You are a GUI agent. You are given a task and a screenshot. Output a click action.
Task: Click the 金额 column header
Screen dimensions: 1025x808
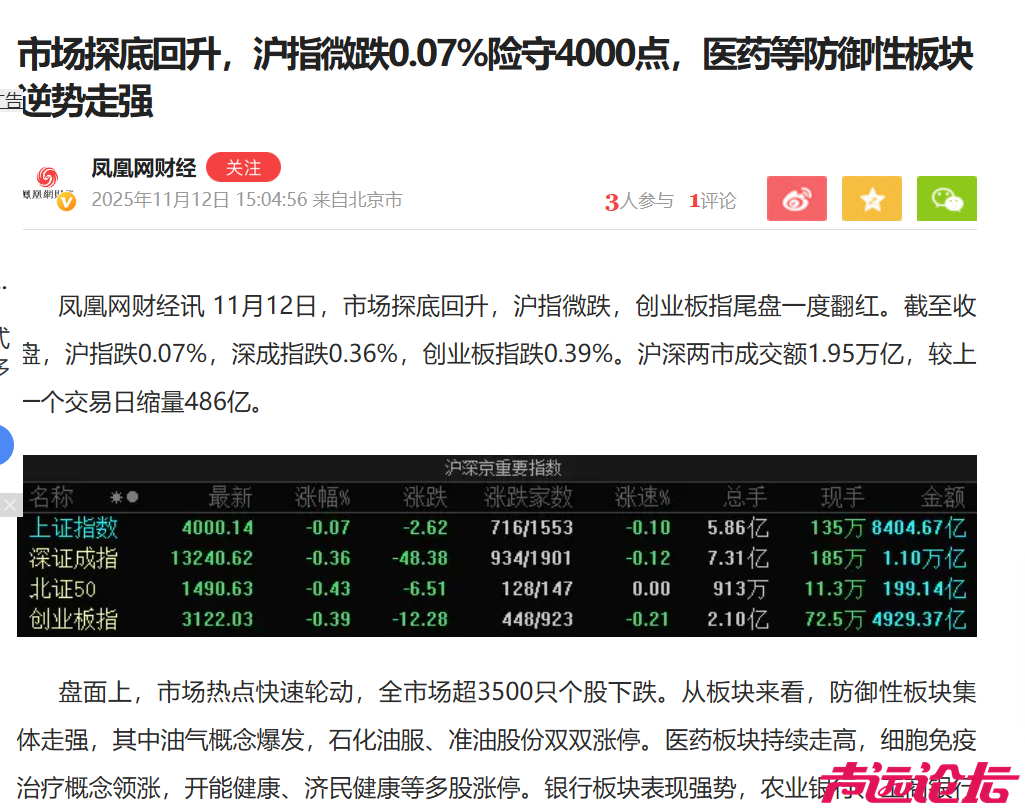(943, 497)
